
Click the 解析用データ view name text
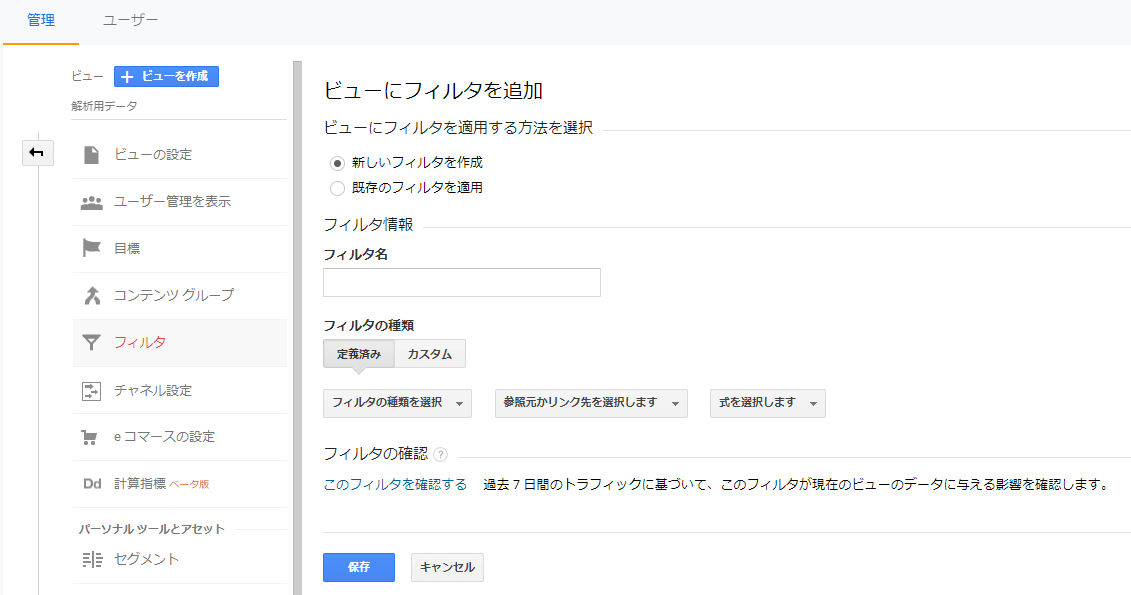coord(105,106)
